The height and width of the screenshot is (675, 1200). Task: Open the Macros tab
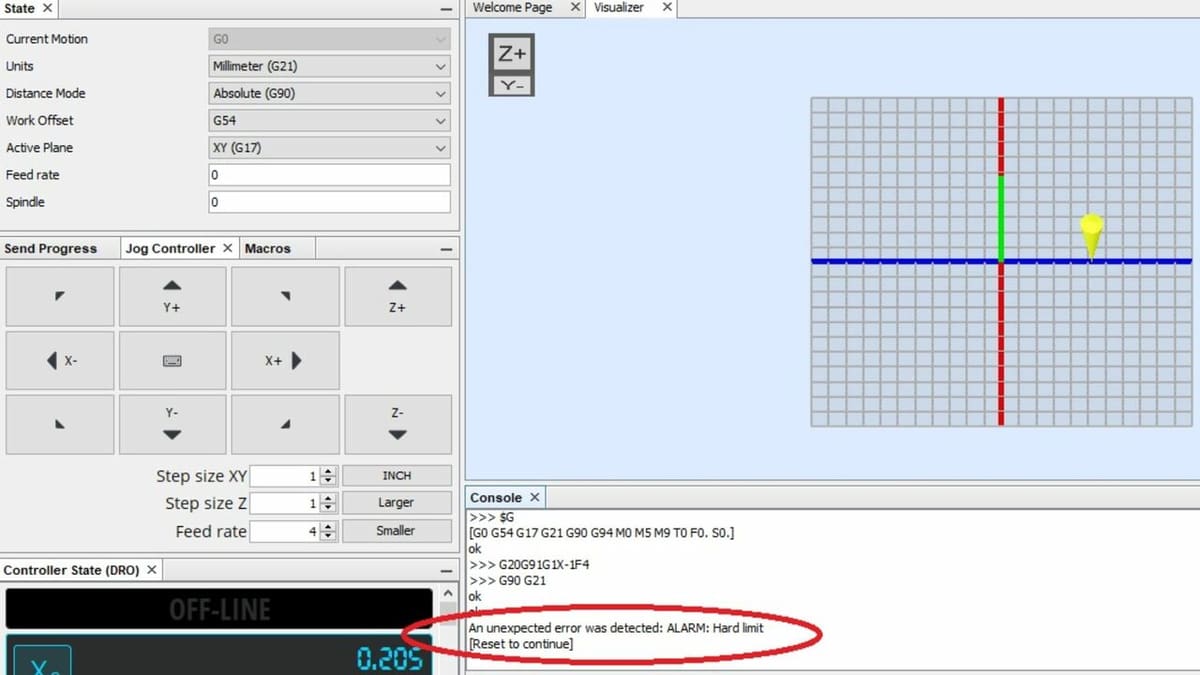click(268, 249)
